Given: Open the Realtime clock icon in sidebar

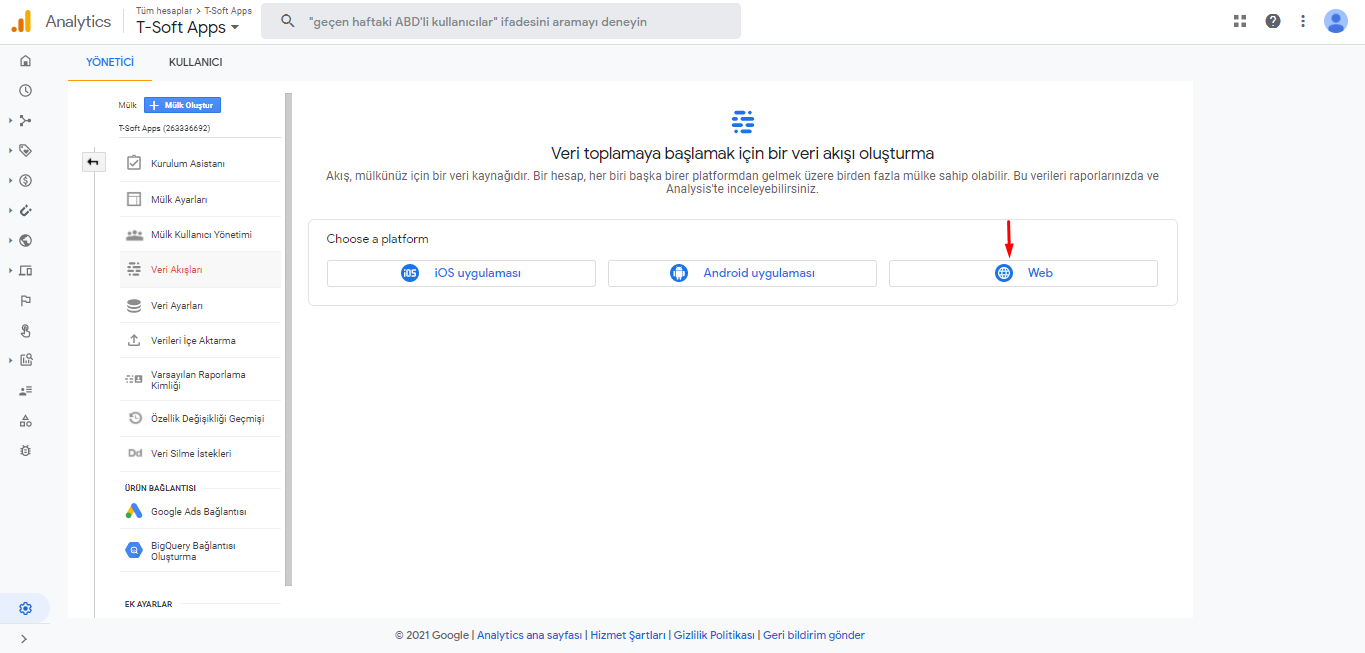Looking at the screenshot, I should [x=25, y=90].
